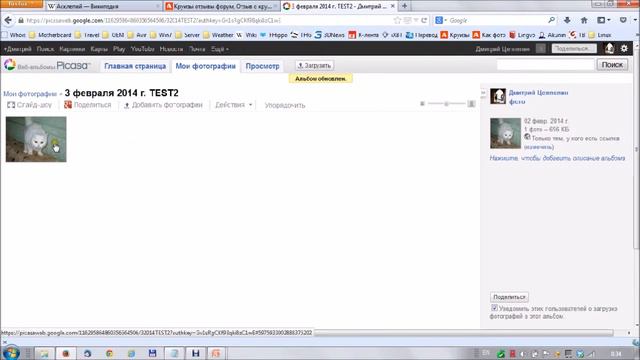Open Карты from the Google bar
Screen dimensions: 640x360
[x=99, y=49]
